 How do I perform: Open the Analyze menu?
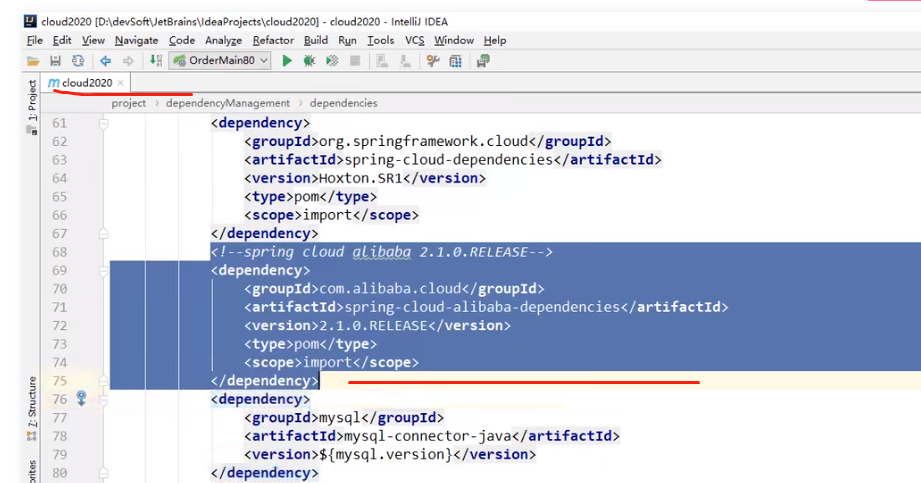pyautogui.click(x=223, y=40)
